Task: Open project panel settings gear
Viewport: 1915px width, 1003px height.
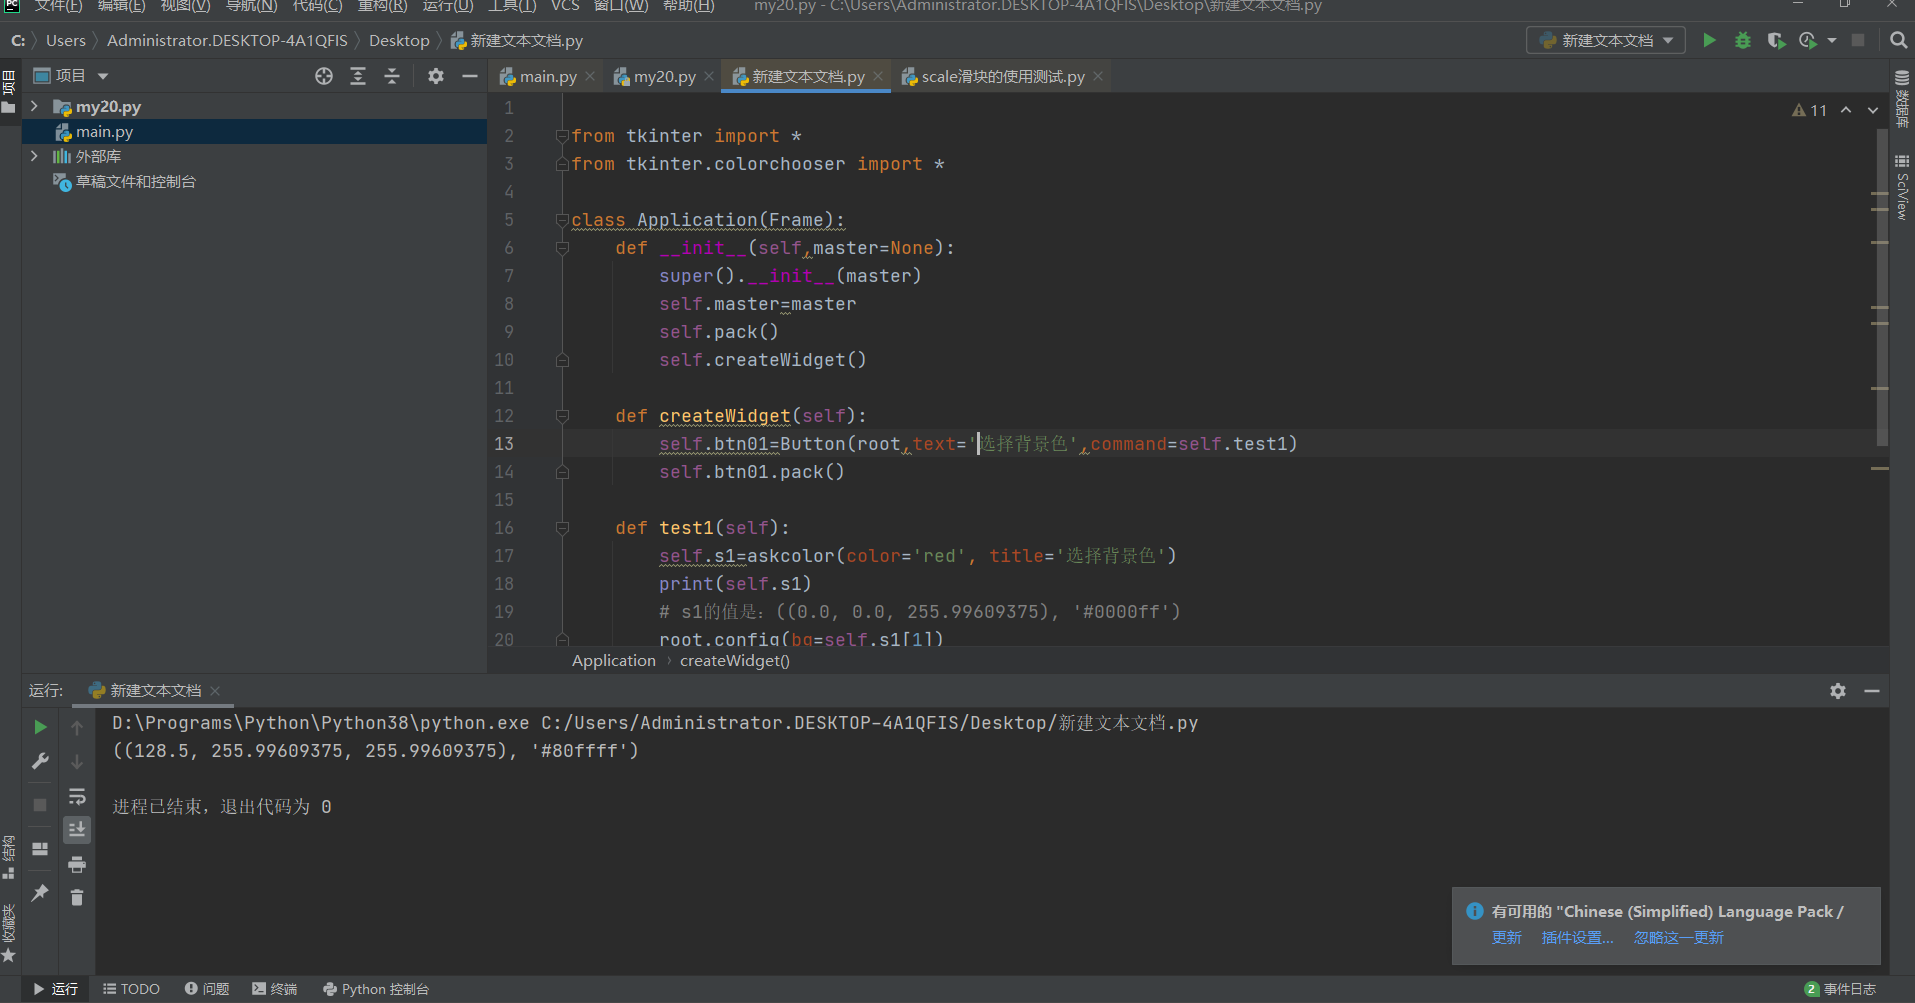Action: point(436,76)
